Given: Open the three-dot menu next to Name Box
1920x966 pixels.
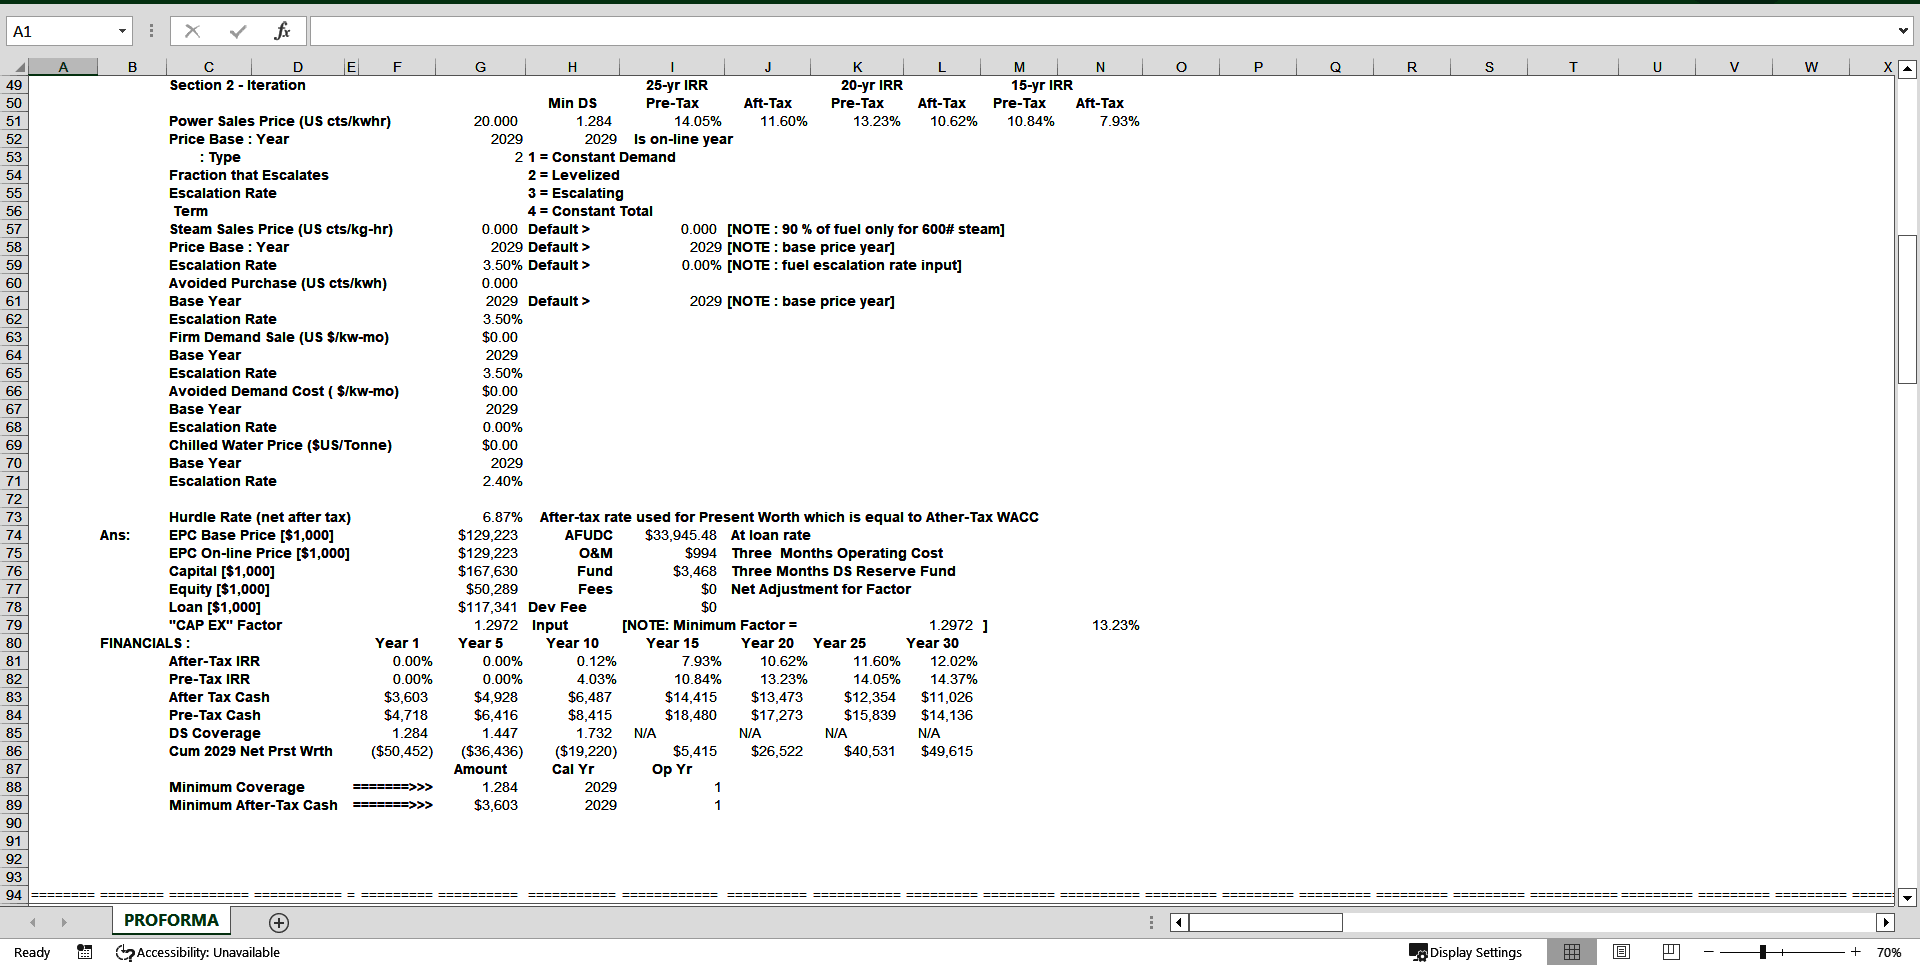Looking at the screenshot, I should [150, 30].
